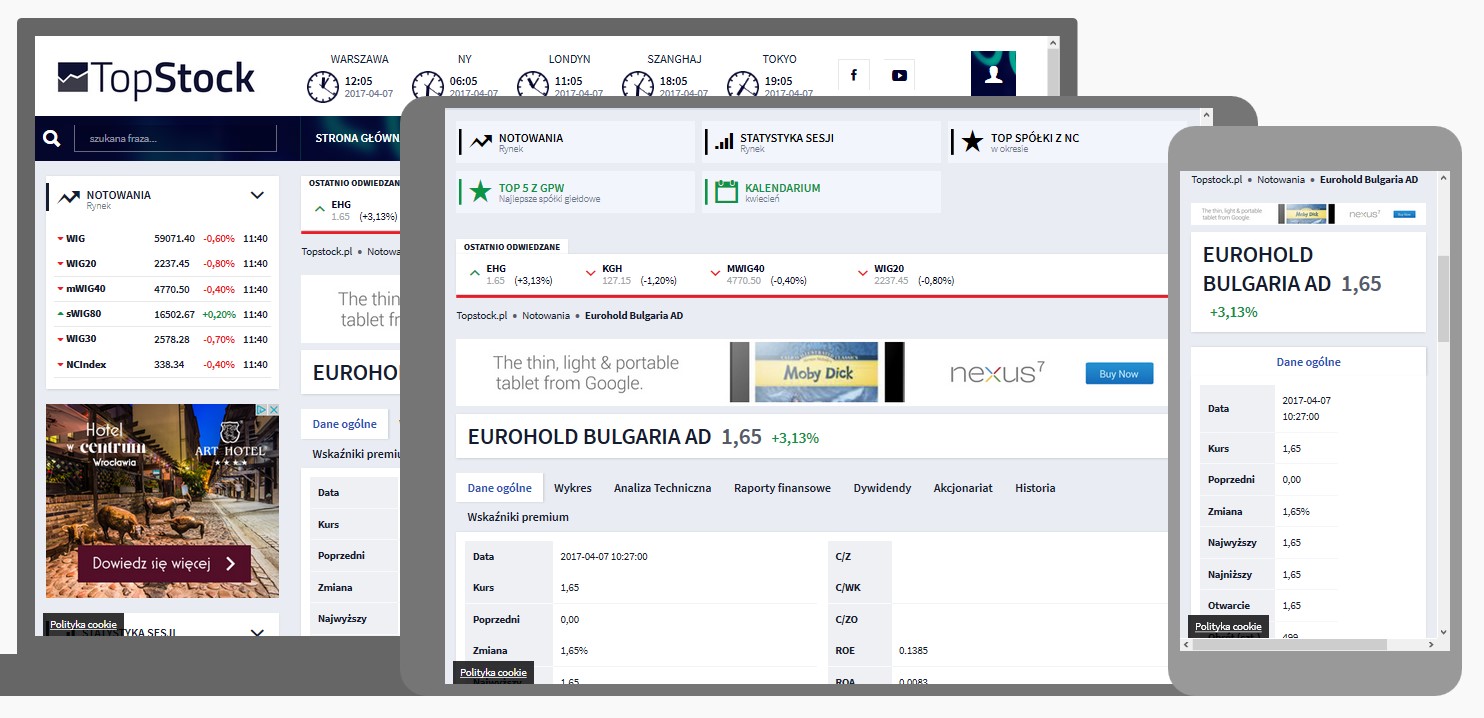Open the Wskaźniki premium tab in tablet view
Viewport: 1484px width, 718px height.
[x=518, y=517]
